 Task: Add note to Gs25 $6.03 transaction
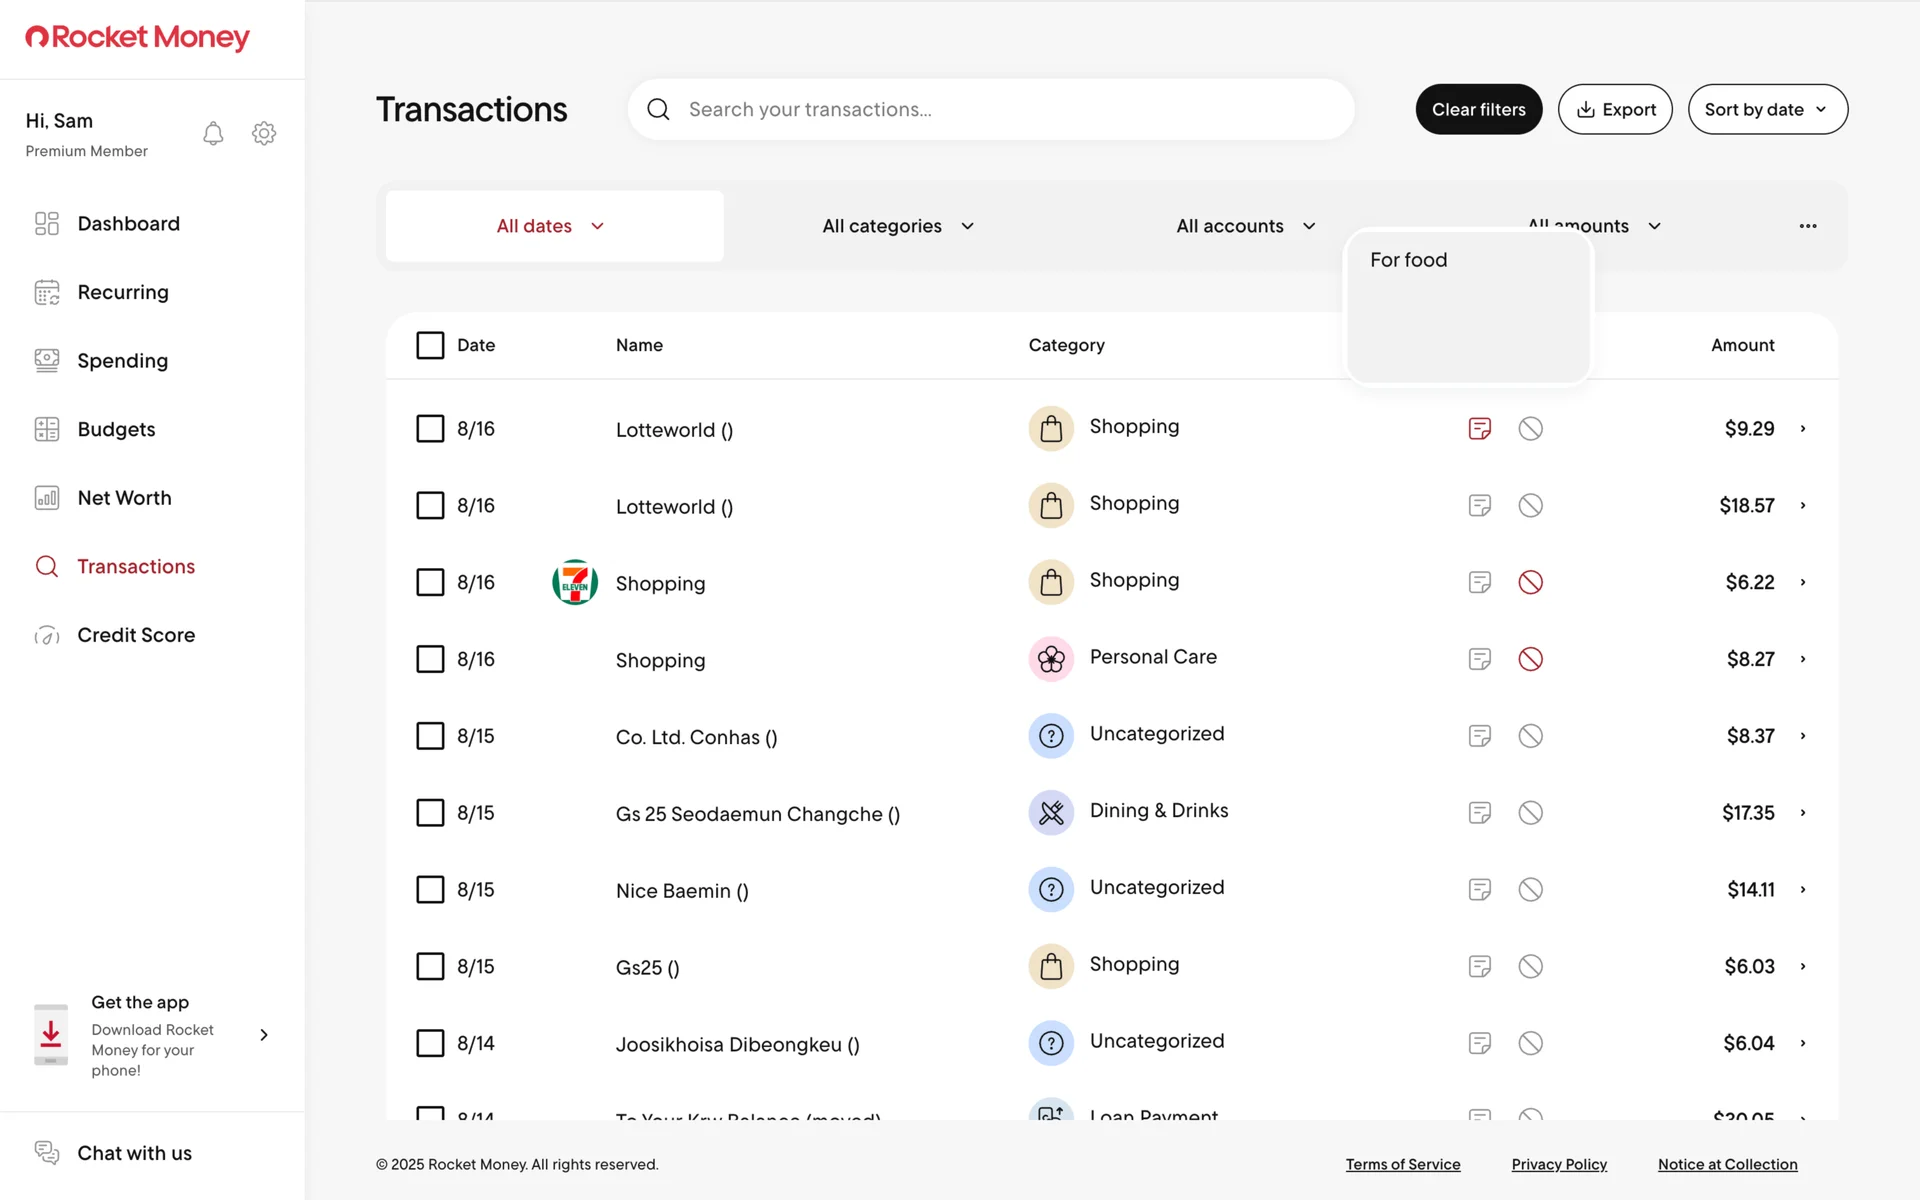click(x=1479, y=966)
